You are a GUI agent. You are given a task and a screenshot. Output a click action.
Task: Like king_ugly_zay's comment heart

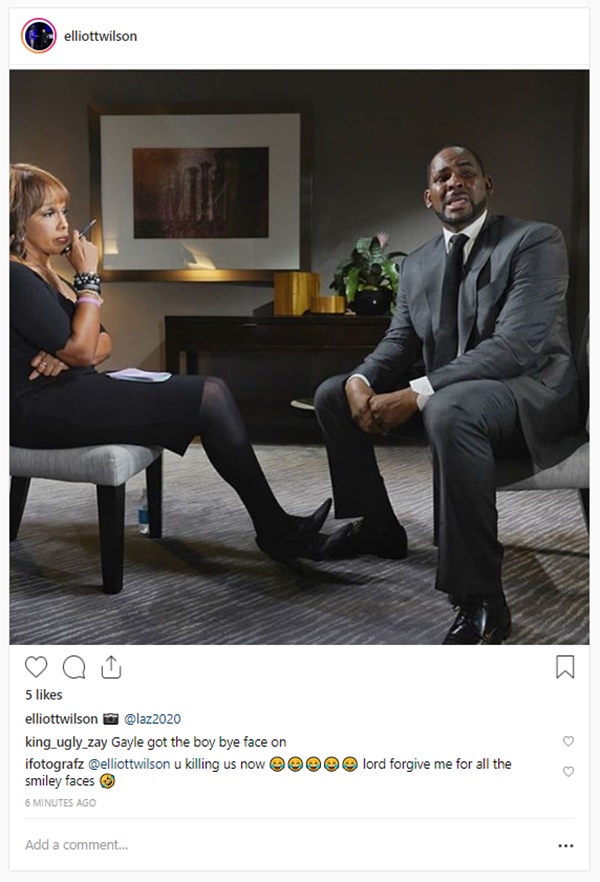569,741
